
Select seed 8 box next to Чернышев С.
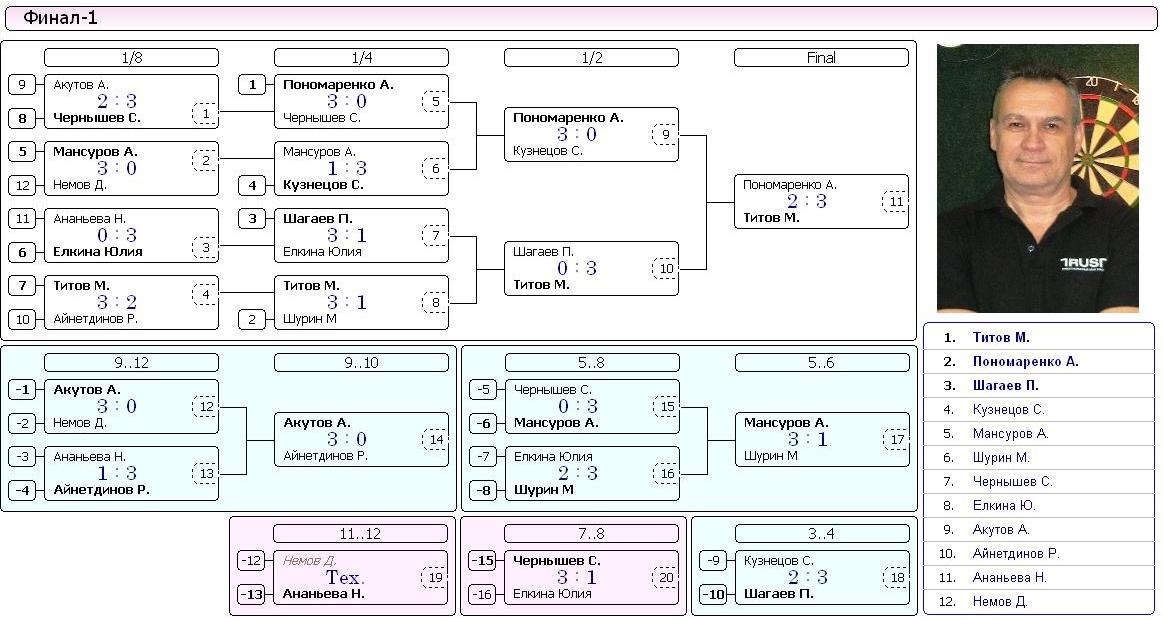pyautogui.click(x=22, y=117)
